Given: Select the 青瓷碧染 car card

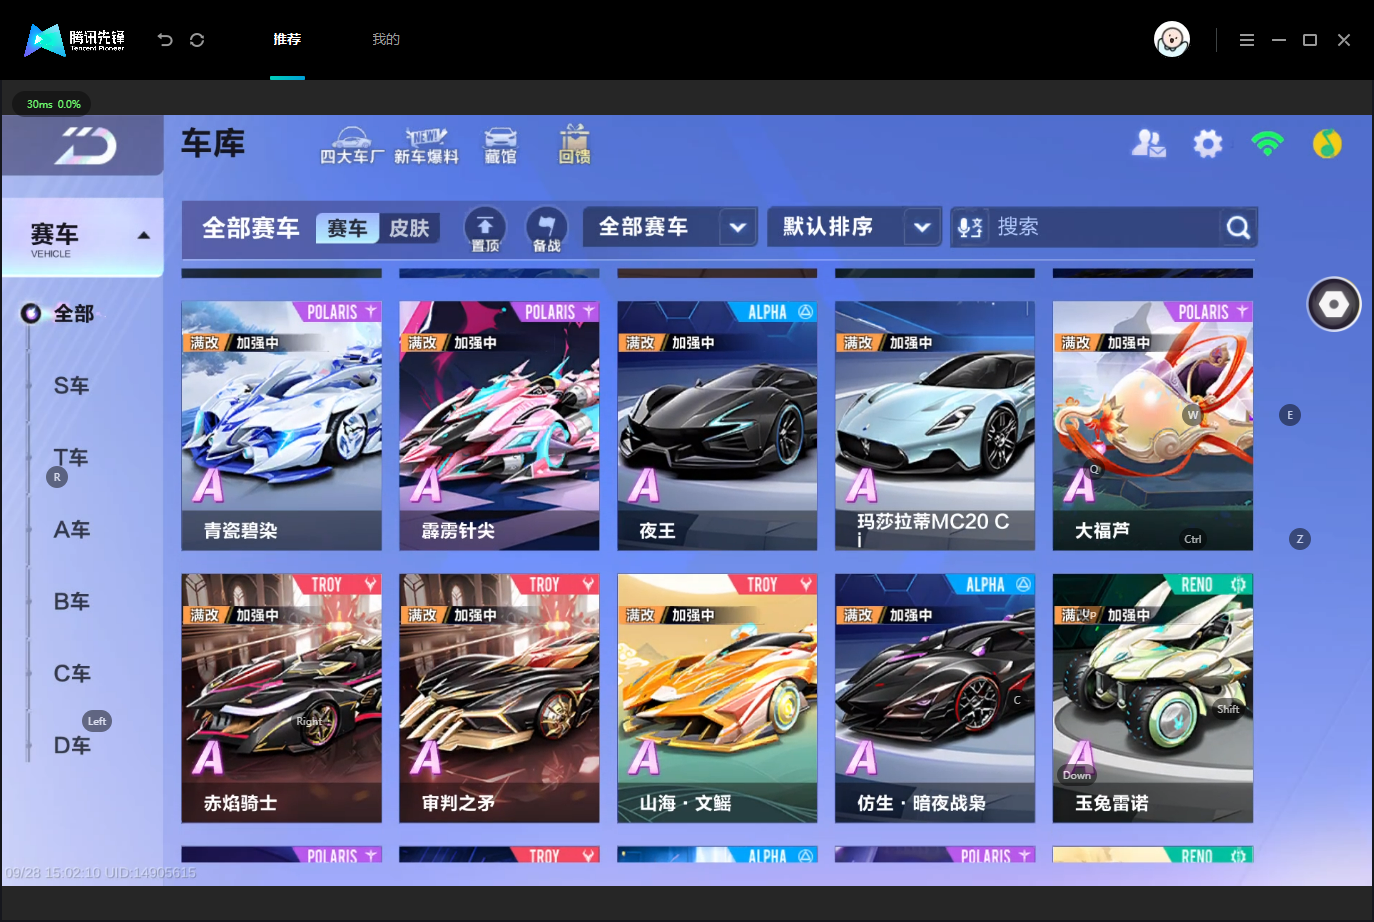Looking at the screenshot, I should (282, 426).
